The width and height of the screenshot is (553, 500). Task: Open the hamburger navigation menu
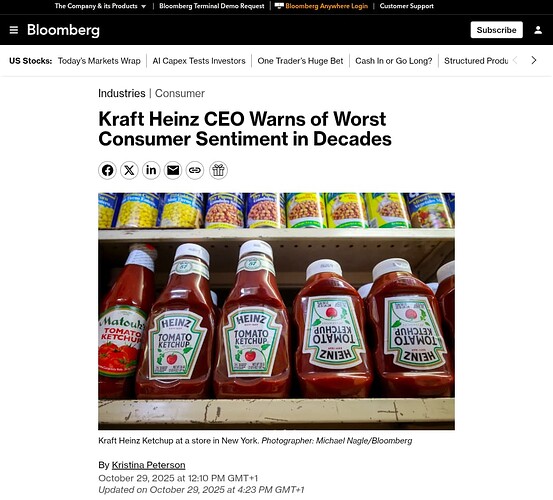point(14,30)
